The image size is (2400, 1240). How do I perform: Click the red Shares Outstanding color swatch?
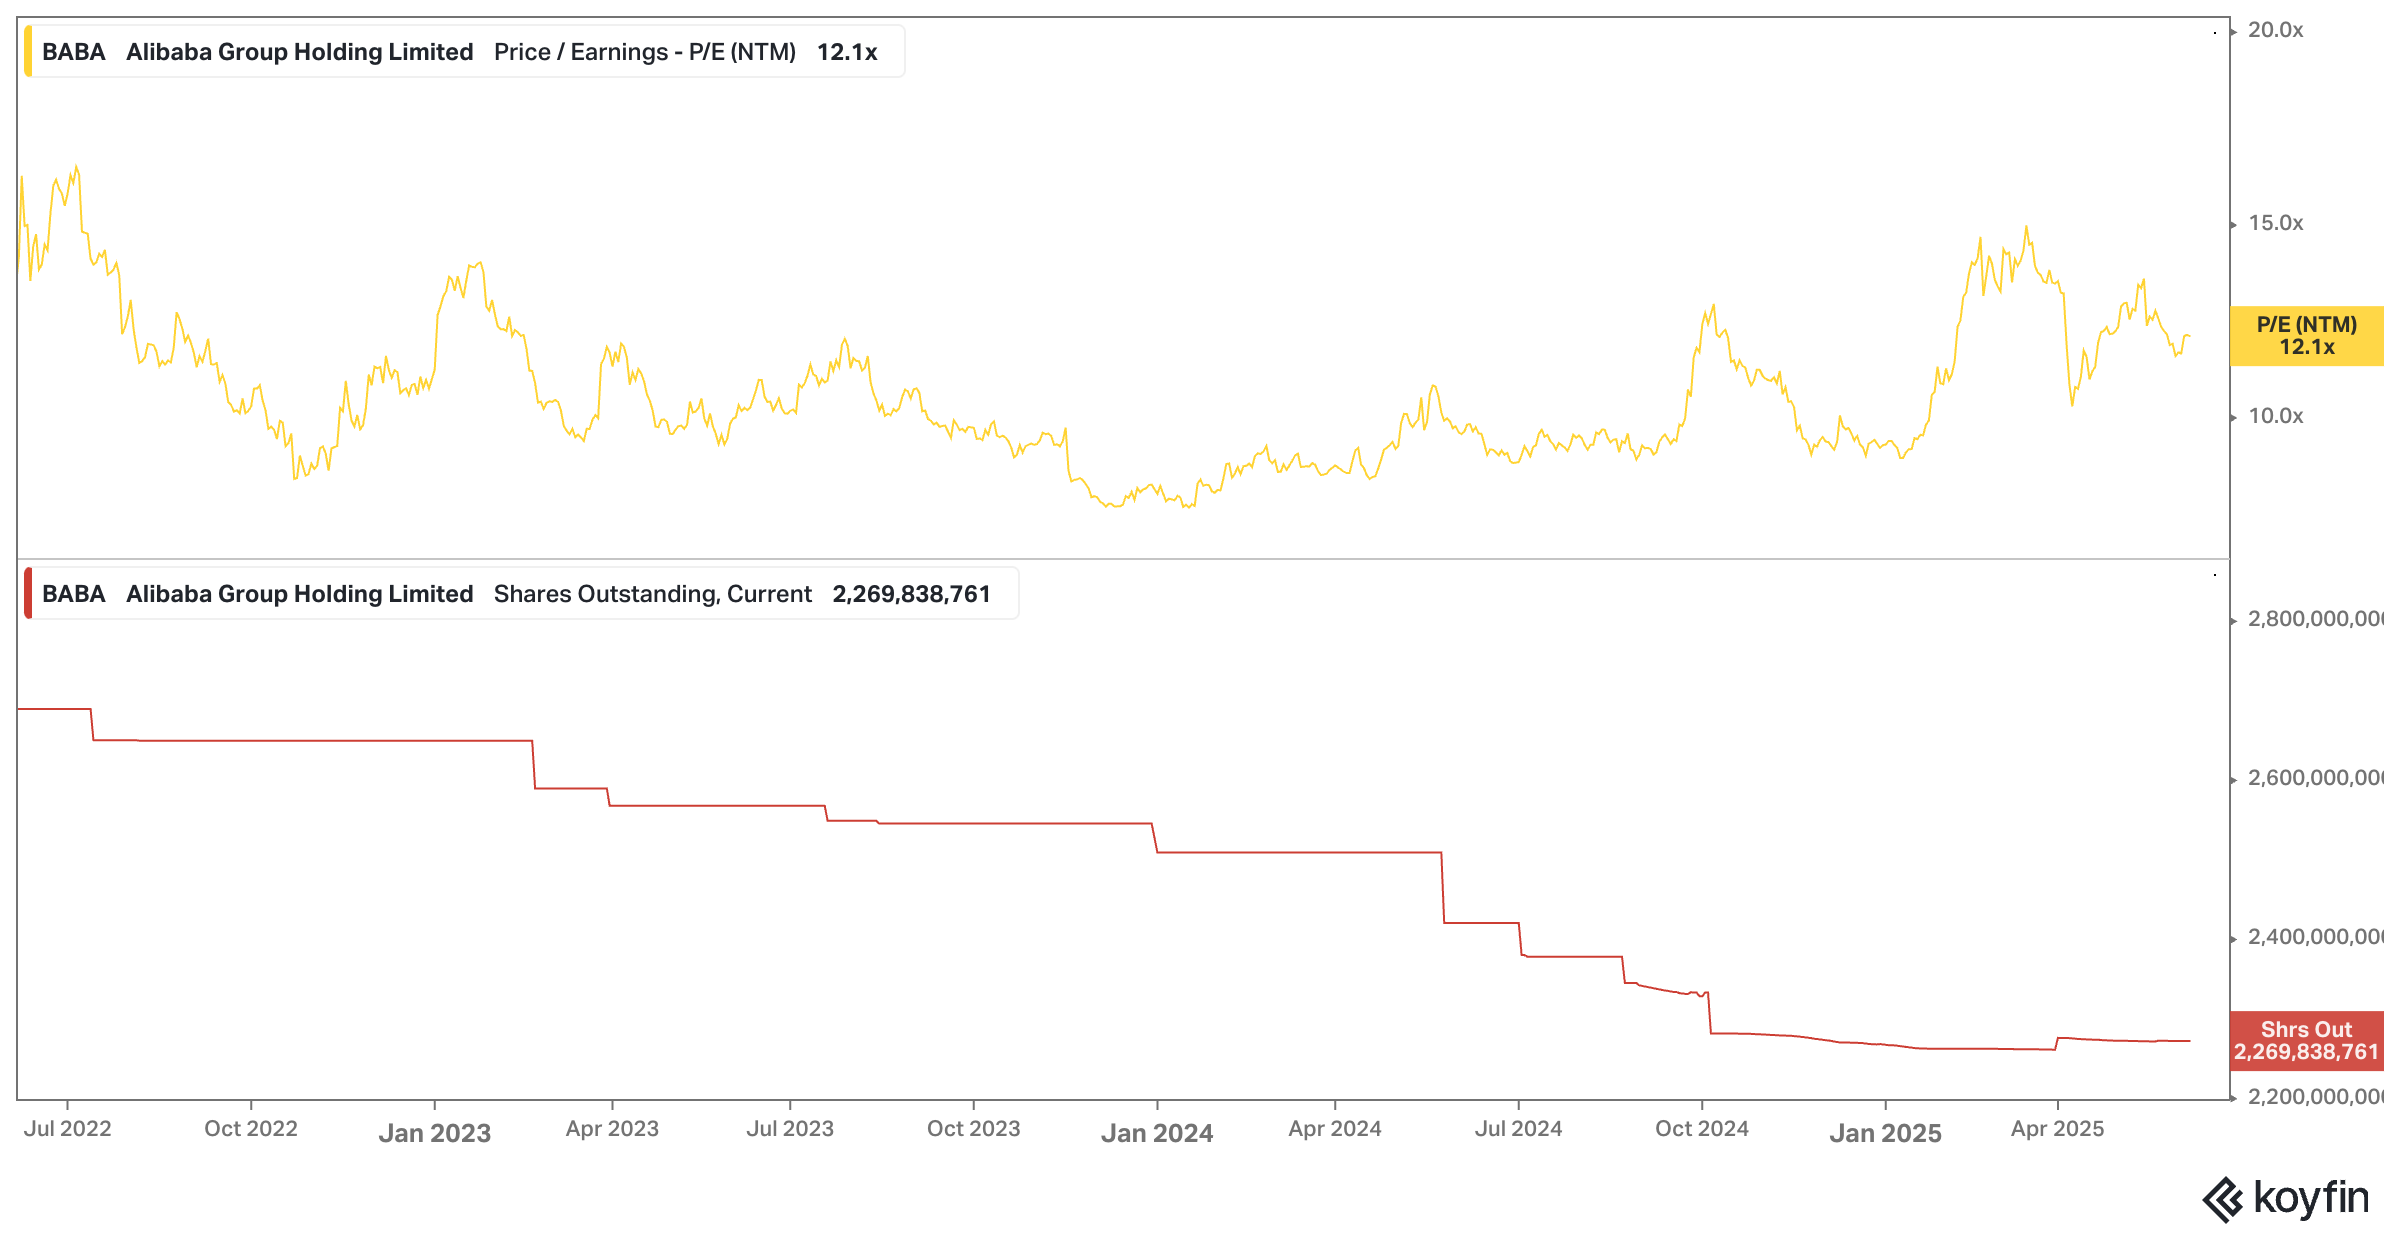[x=28, y=594]
